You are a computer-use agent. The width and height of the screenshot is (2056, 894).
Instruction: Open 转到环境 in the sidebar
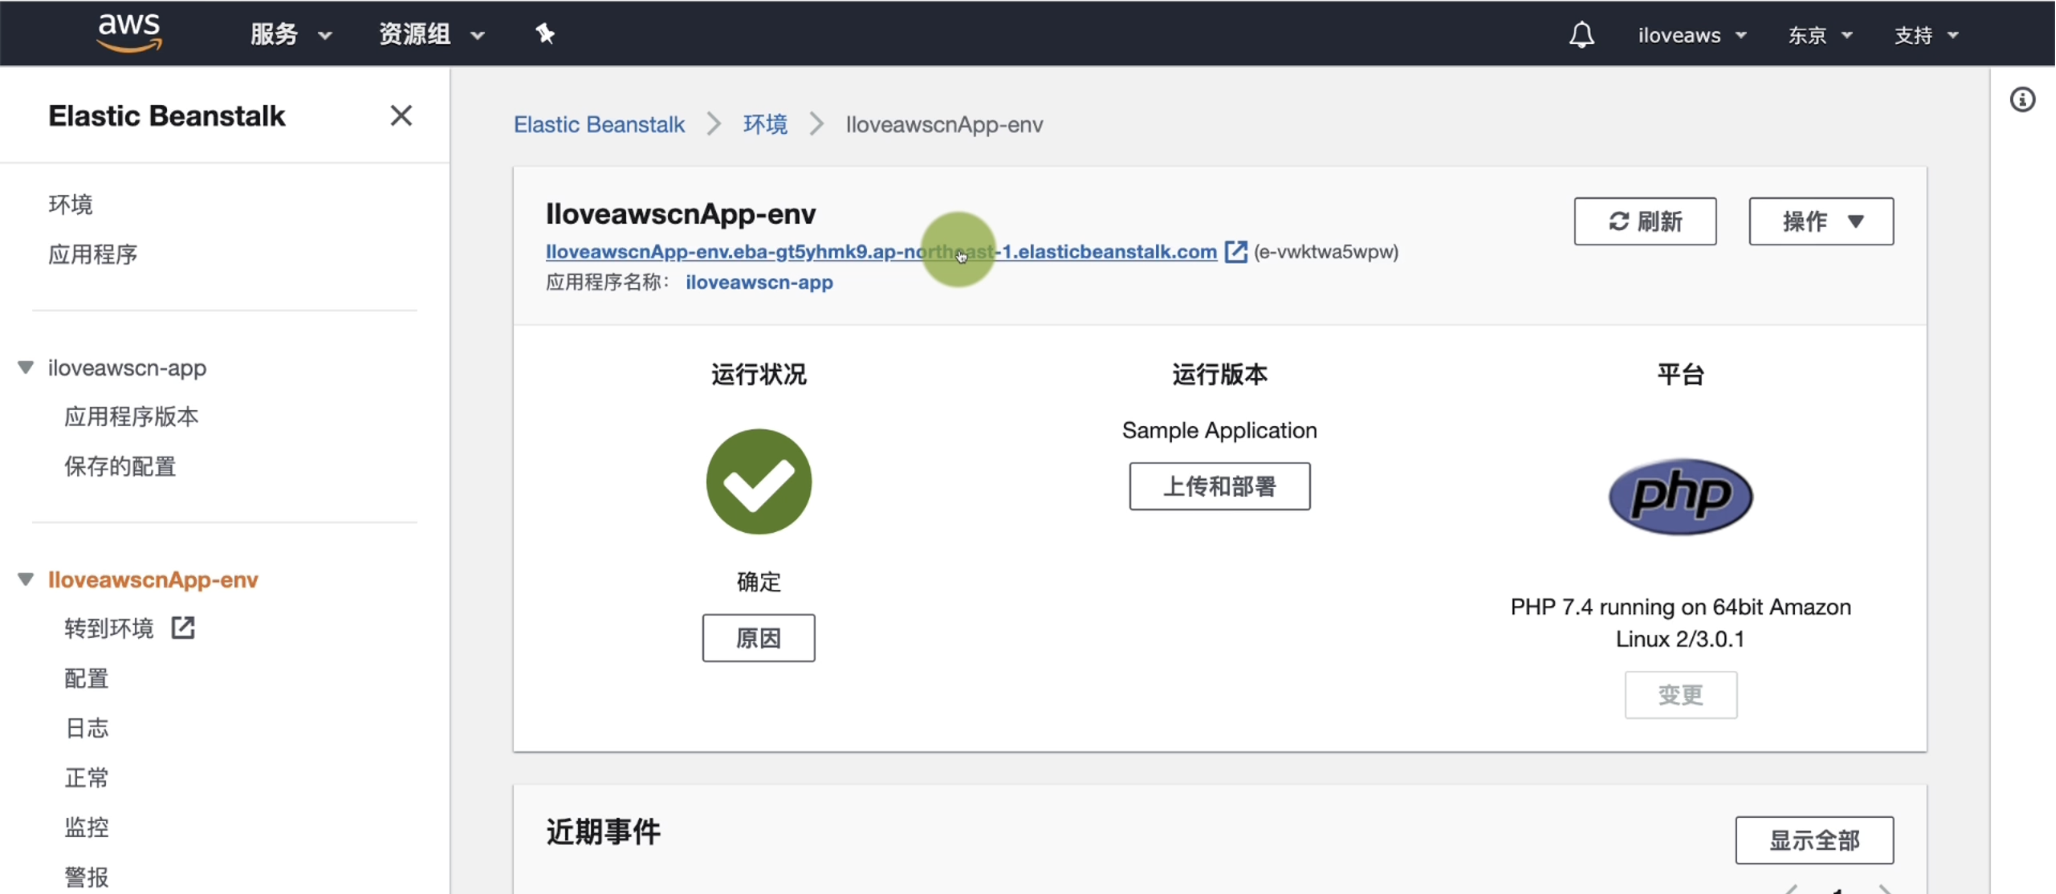point(109,628)
